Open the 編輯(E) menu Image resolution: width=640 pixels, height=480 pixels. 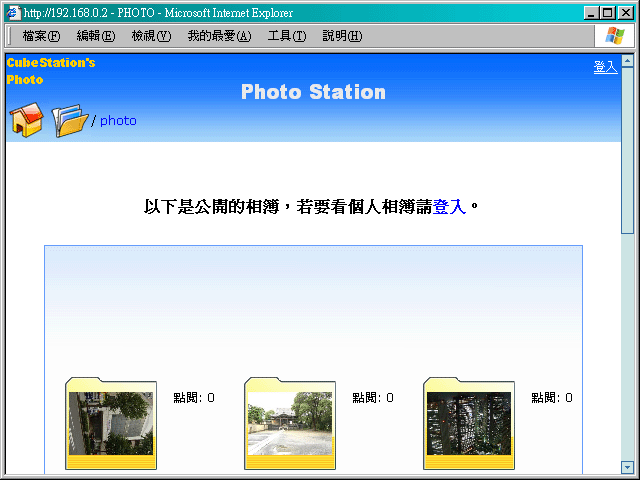(x=96, y=36)
